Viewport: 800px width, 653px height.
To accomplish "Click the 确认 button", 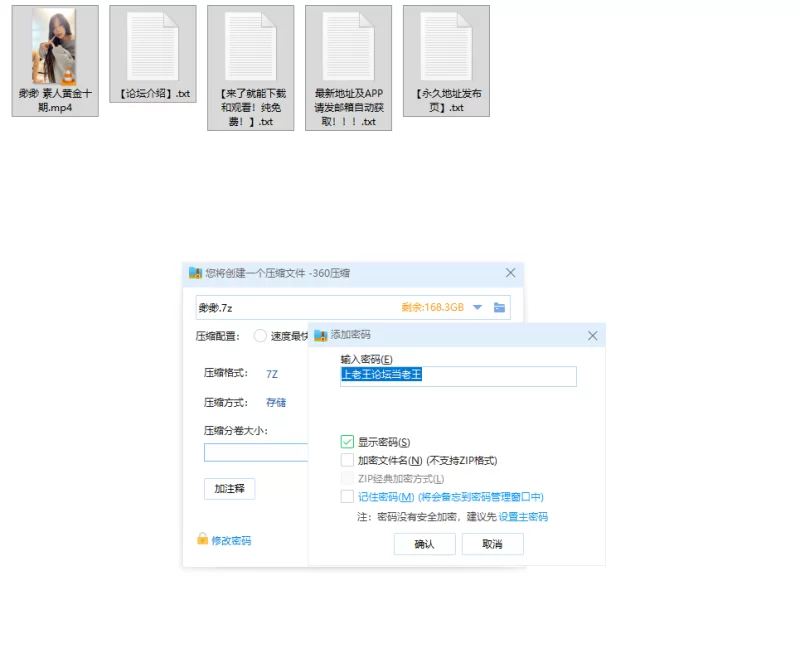I will [x=424, y=544].
